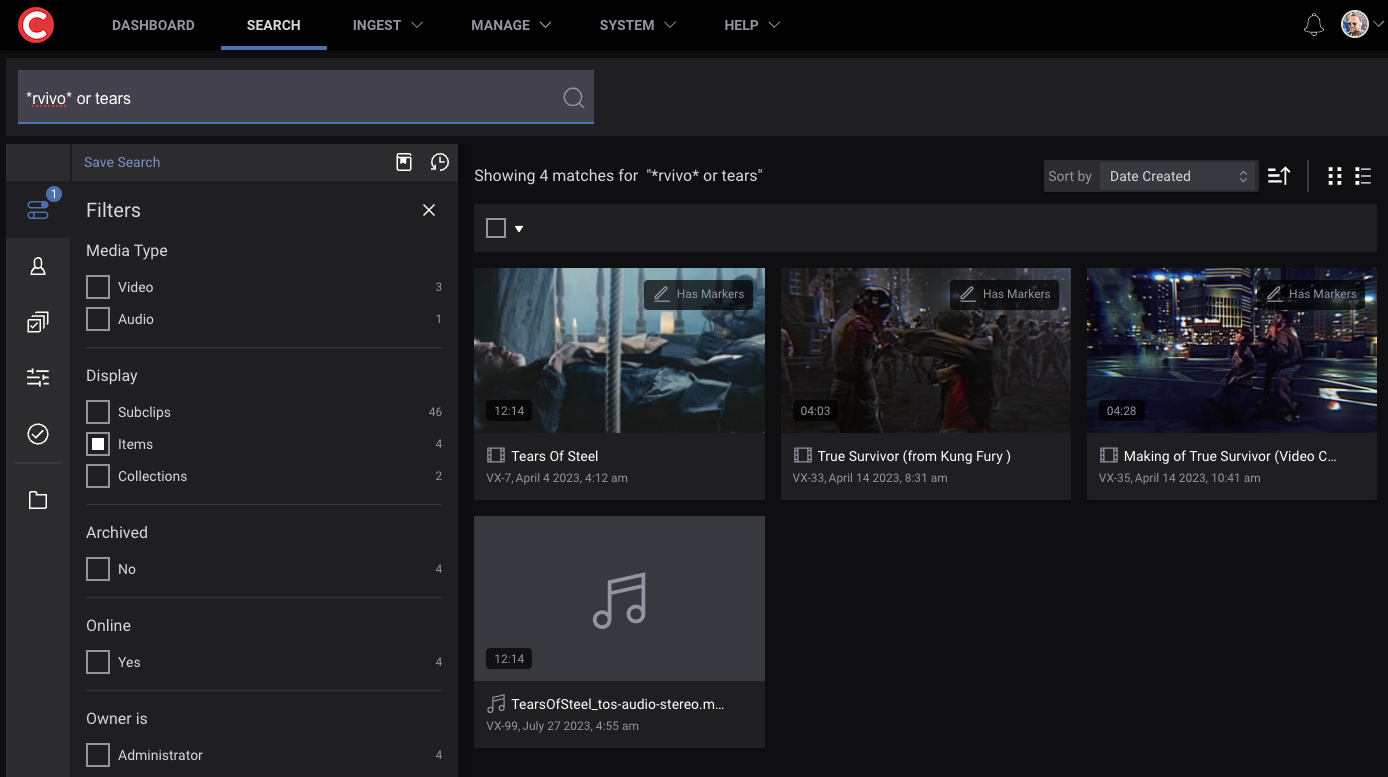
Task: Check the Collections display filter
Action: tap(98, 476)
